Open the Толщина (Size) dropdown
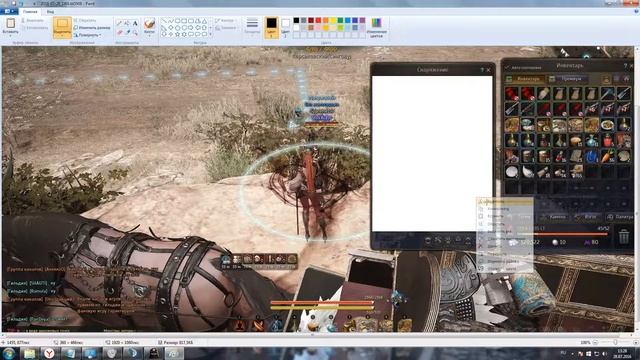This screenshot has width=640, height=360. [x=252, y=27]
